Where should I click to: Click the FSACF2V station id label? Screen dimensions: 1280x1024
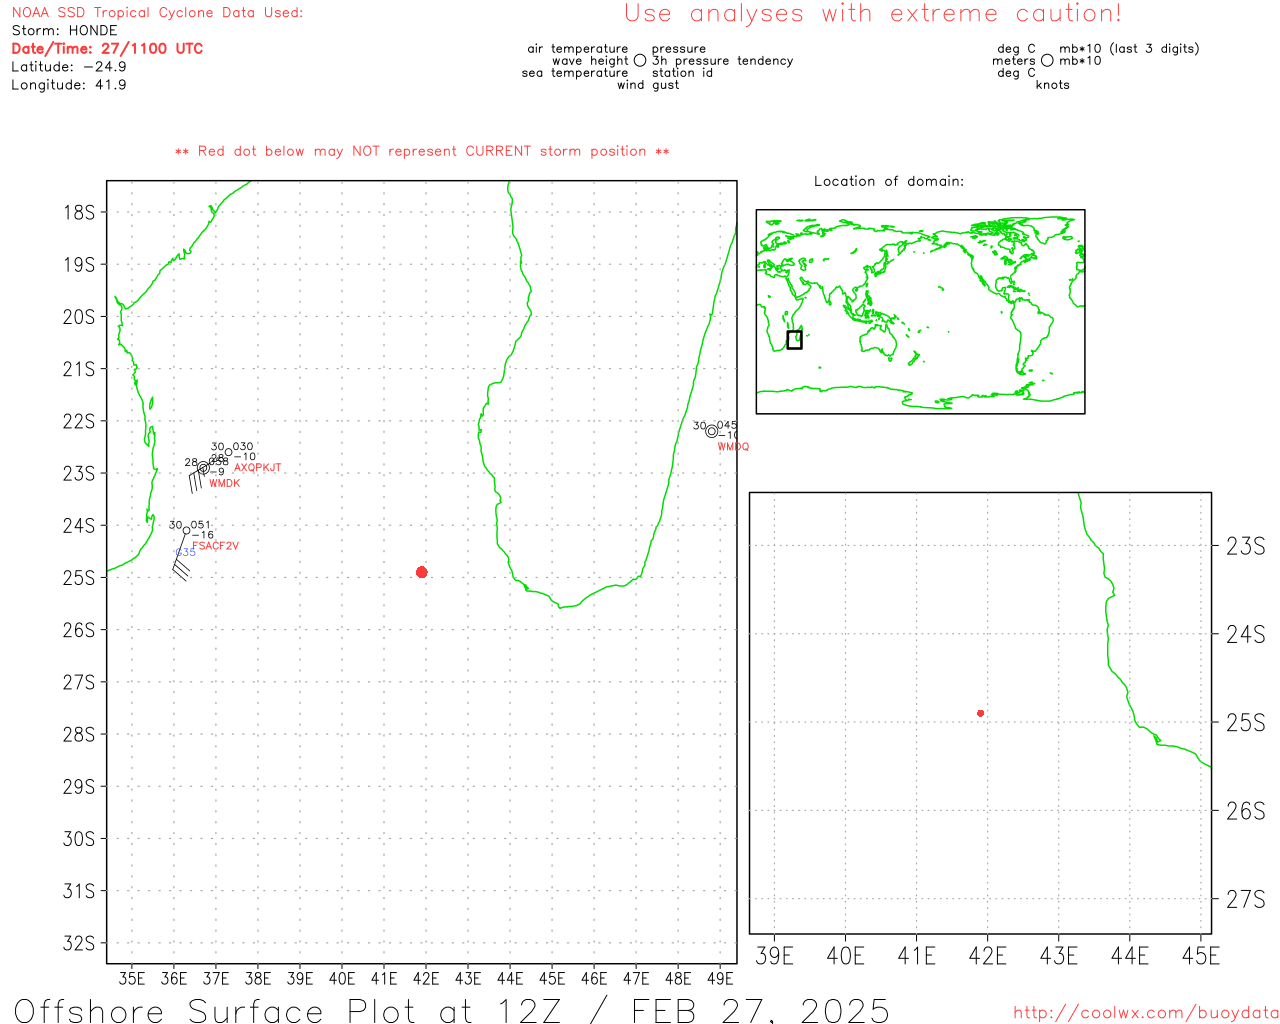point(215,546)
